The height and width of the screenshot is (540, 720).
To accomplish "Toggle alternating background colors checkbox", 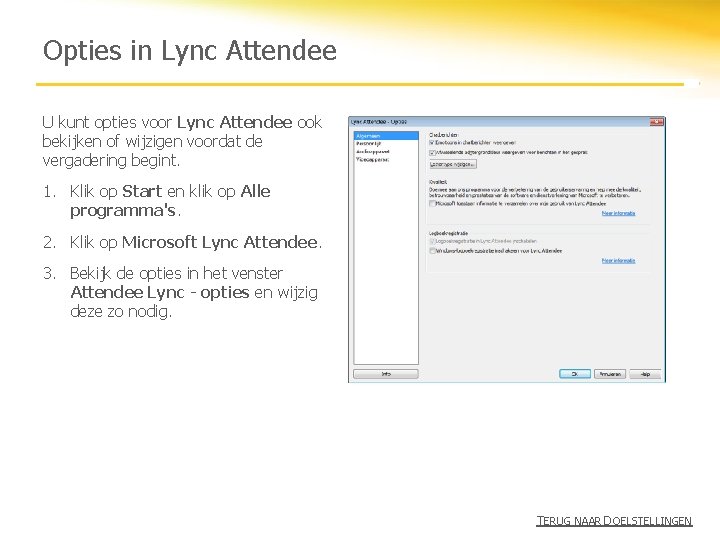I will click(432, 152).
